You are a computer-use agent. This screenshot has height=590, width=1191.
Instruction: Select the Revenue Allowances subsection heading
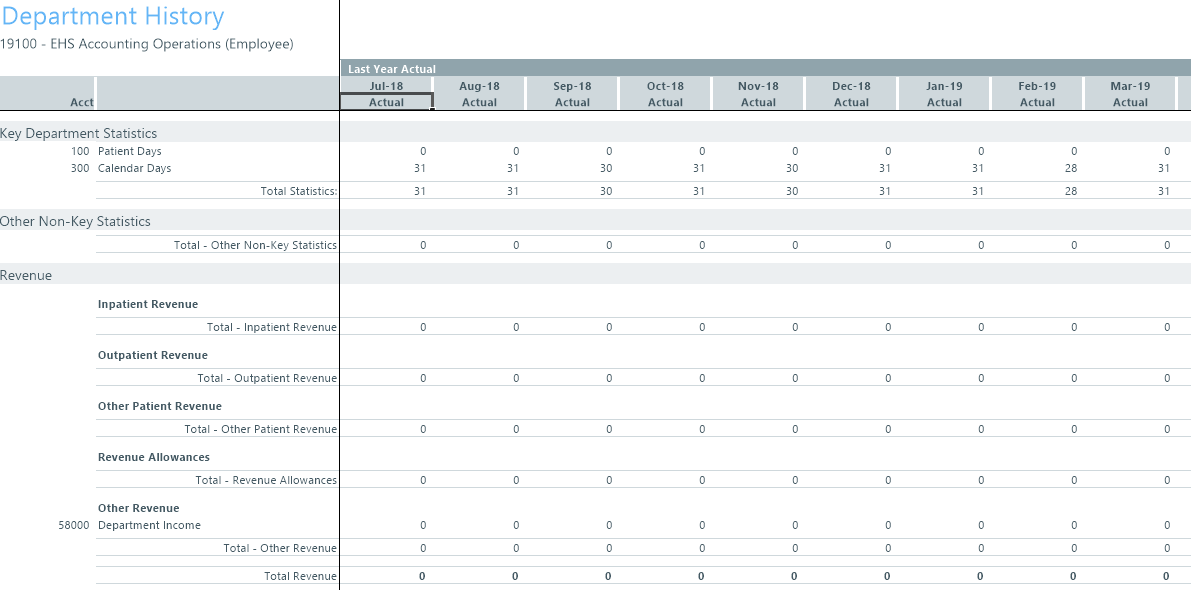[x=154, y=457]
